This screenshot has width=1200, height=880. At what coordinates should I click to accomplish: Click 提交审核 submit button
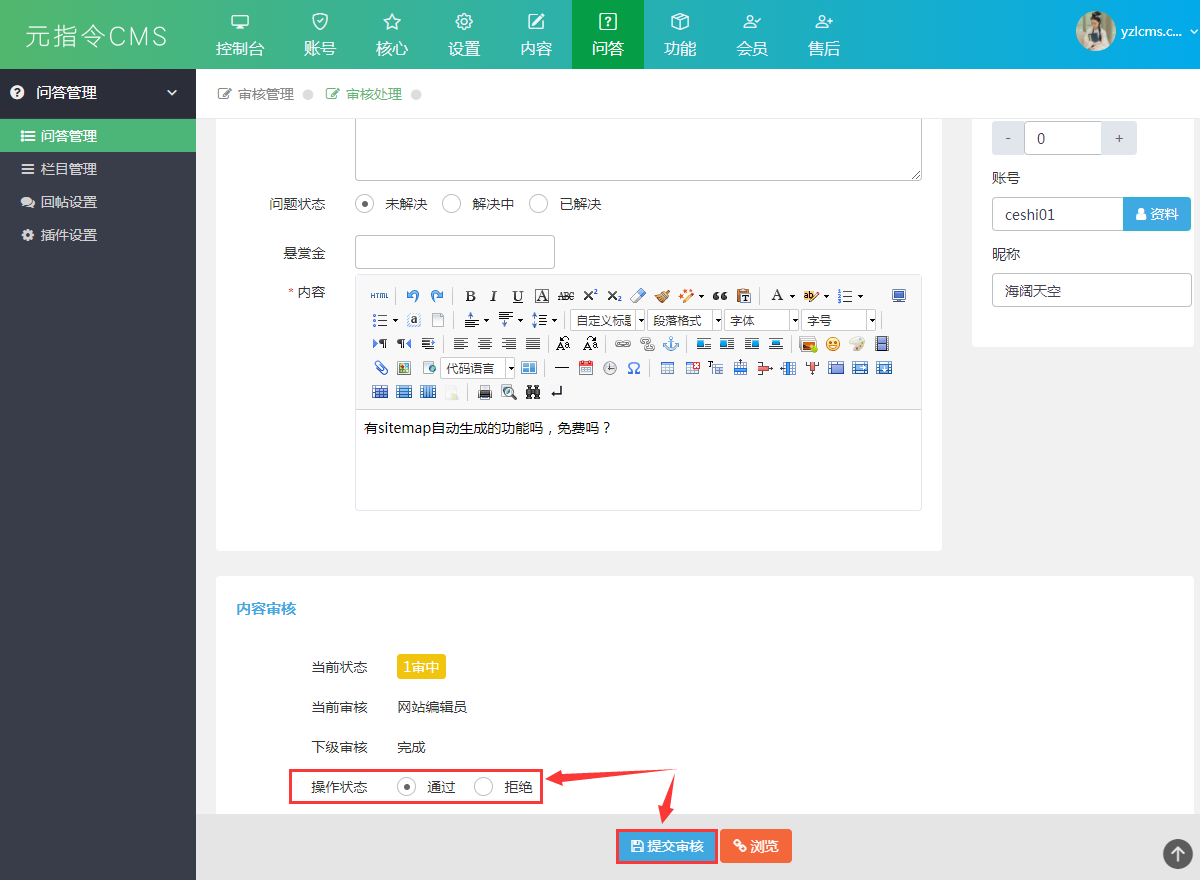[x=667, y=846]
